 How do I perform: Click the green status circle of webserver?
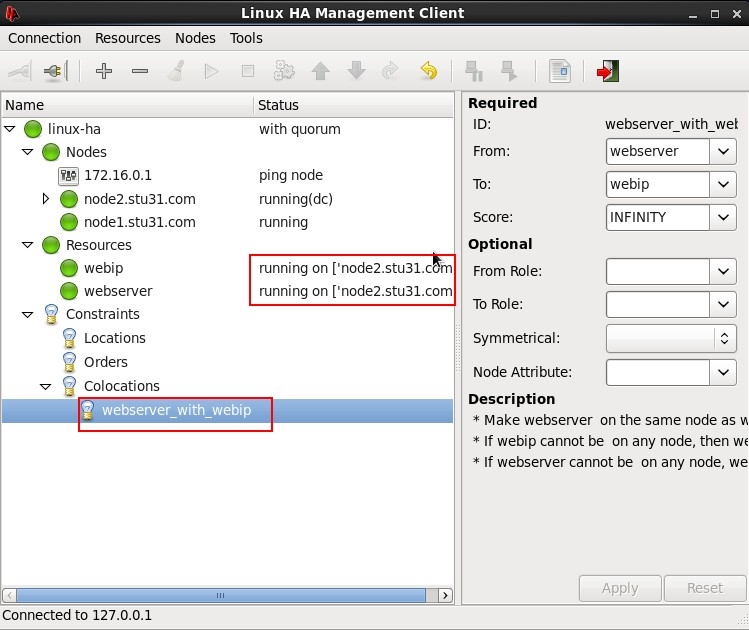click(69, 291)
